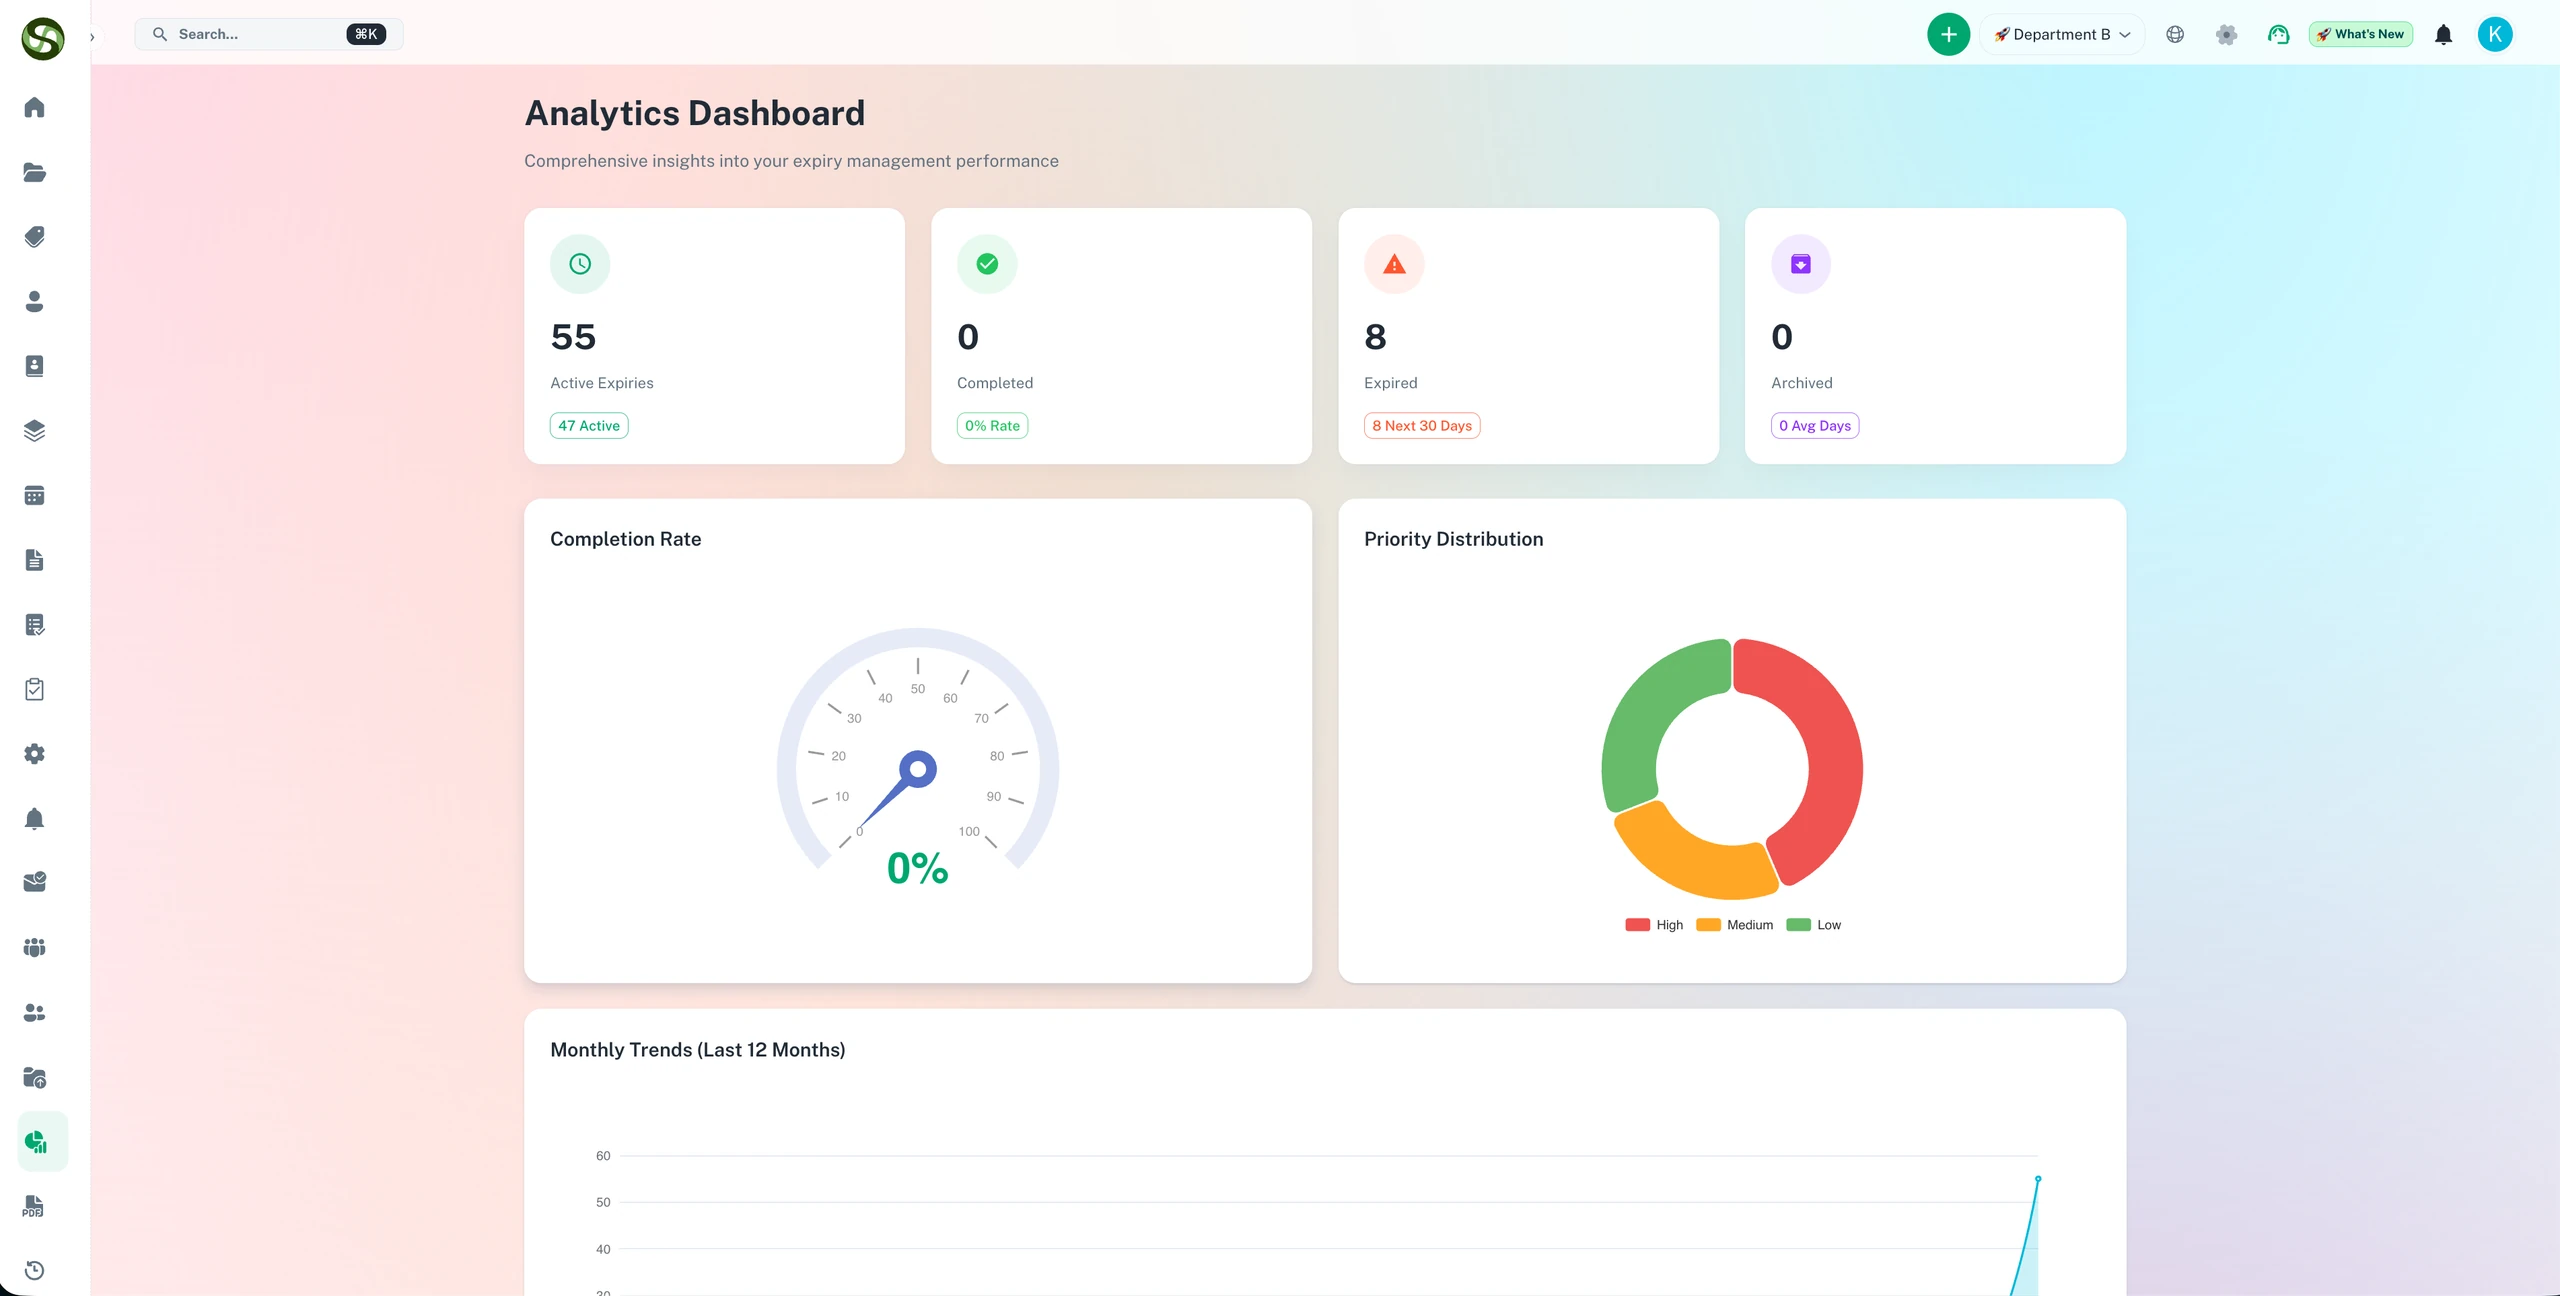Toggle Medium series in priority legend
2560x1296 pixels.
[1735, 925]
